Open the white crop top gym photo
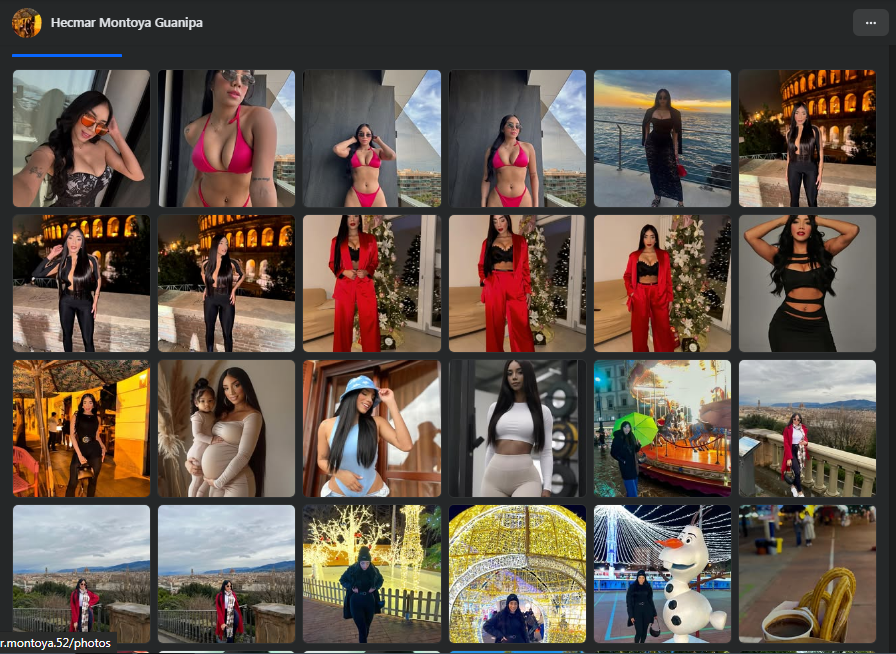Viewport: 896px width, 654px height. coord(517,428)
